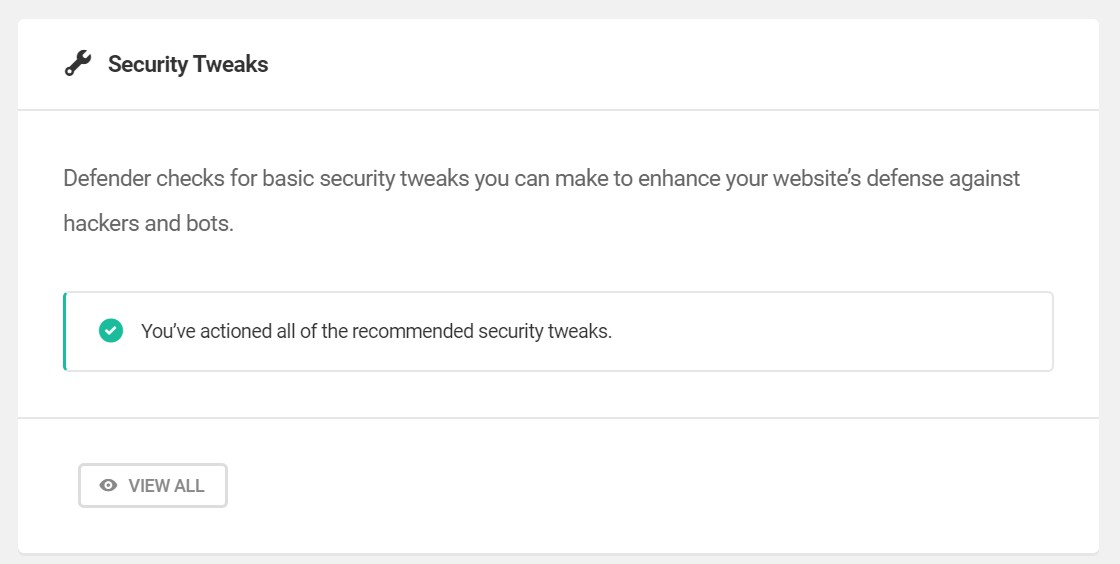Click the green checkmark success icon
Screen dimensions: 1120x564
[x=111, y=331]
